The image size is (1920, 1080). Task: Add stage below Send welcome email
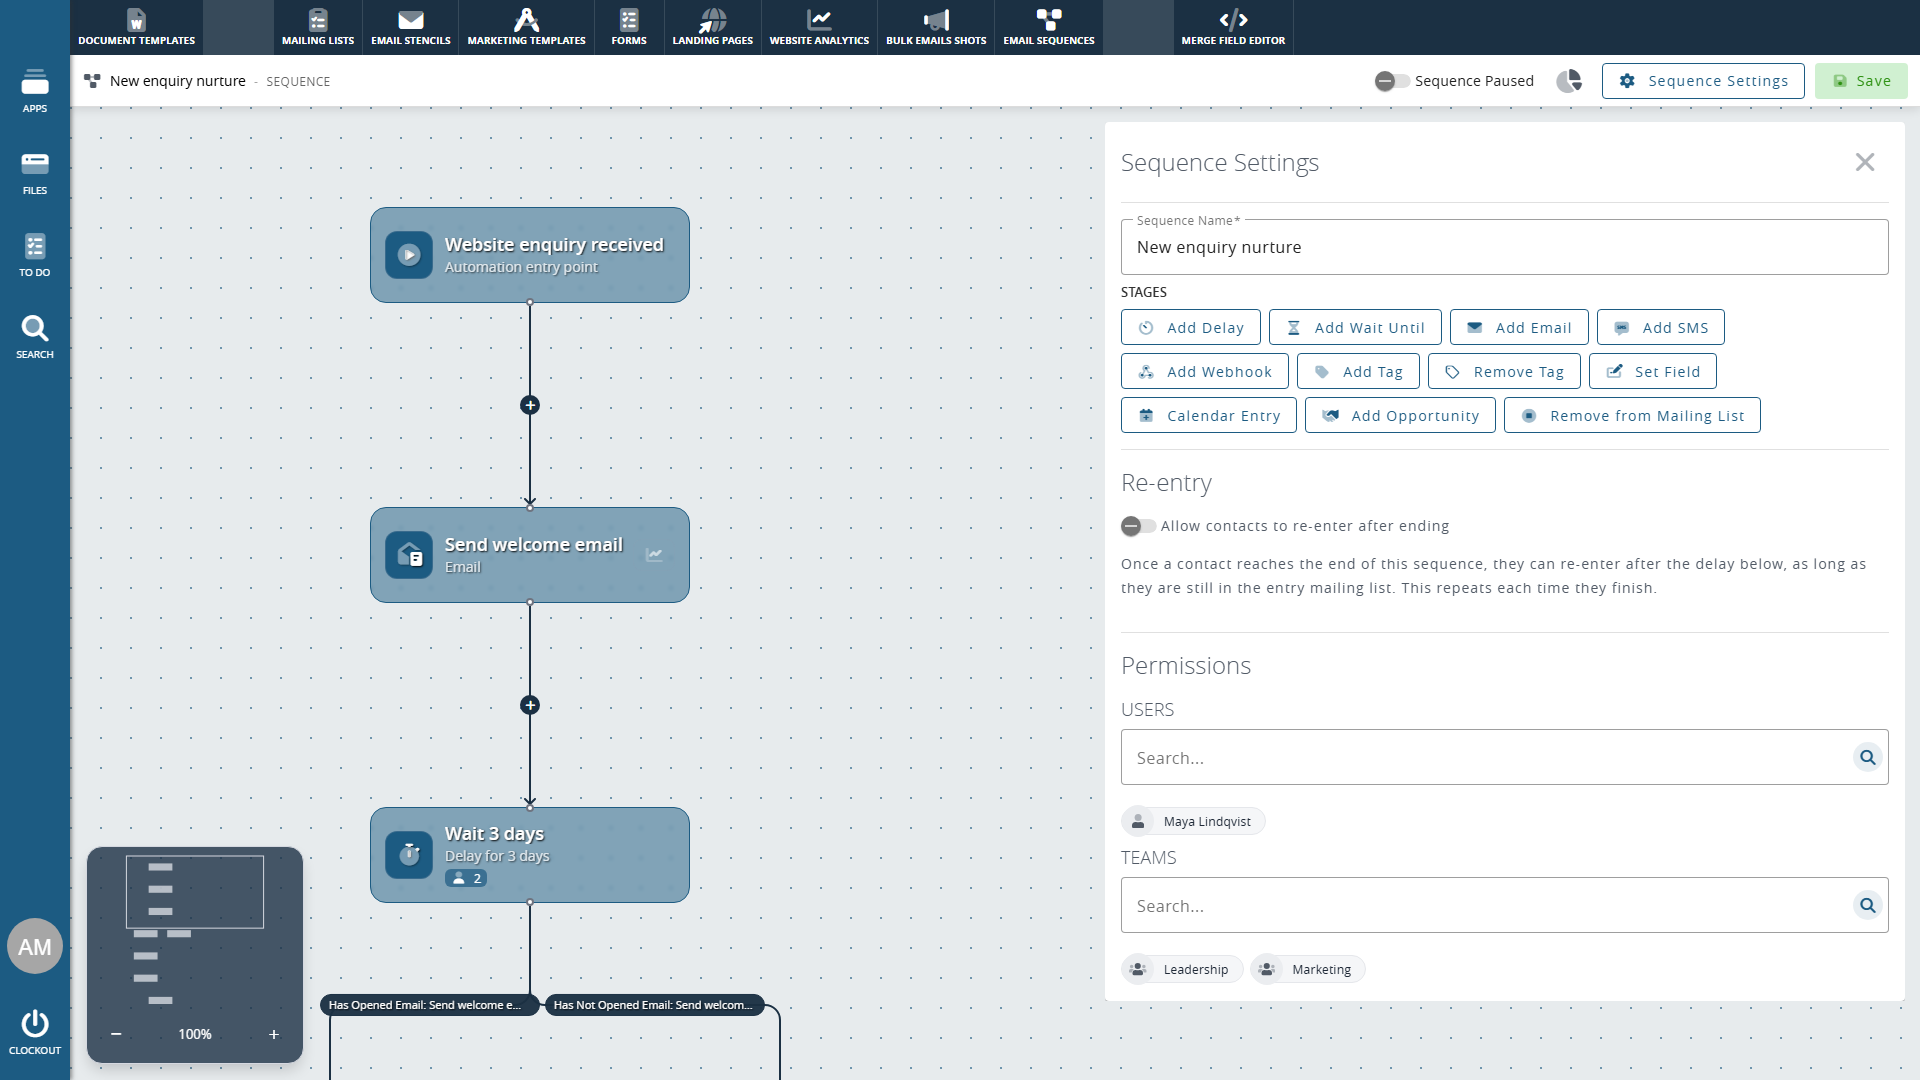coord(530,705)
